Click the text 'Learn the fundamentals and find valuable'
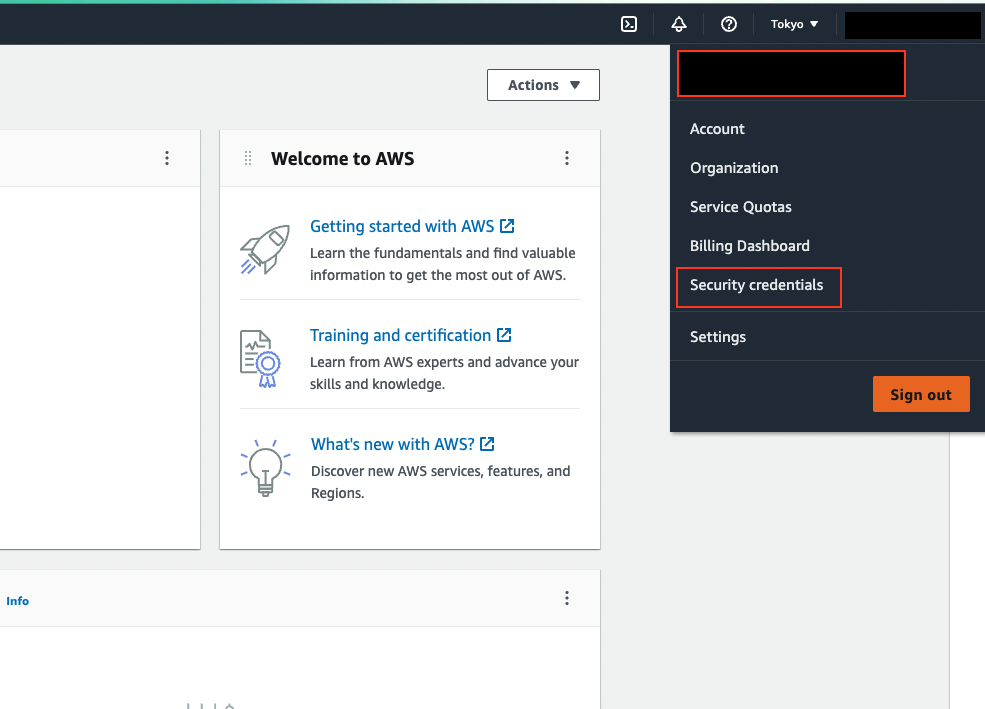This screenshot has width=985, height=709. click(x=443, y=253)
